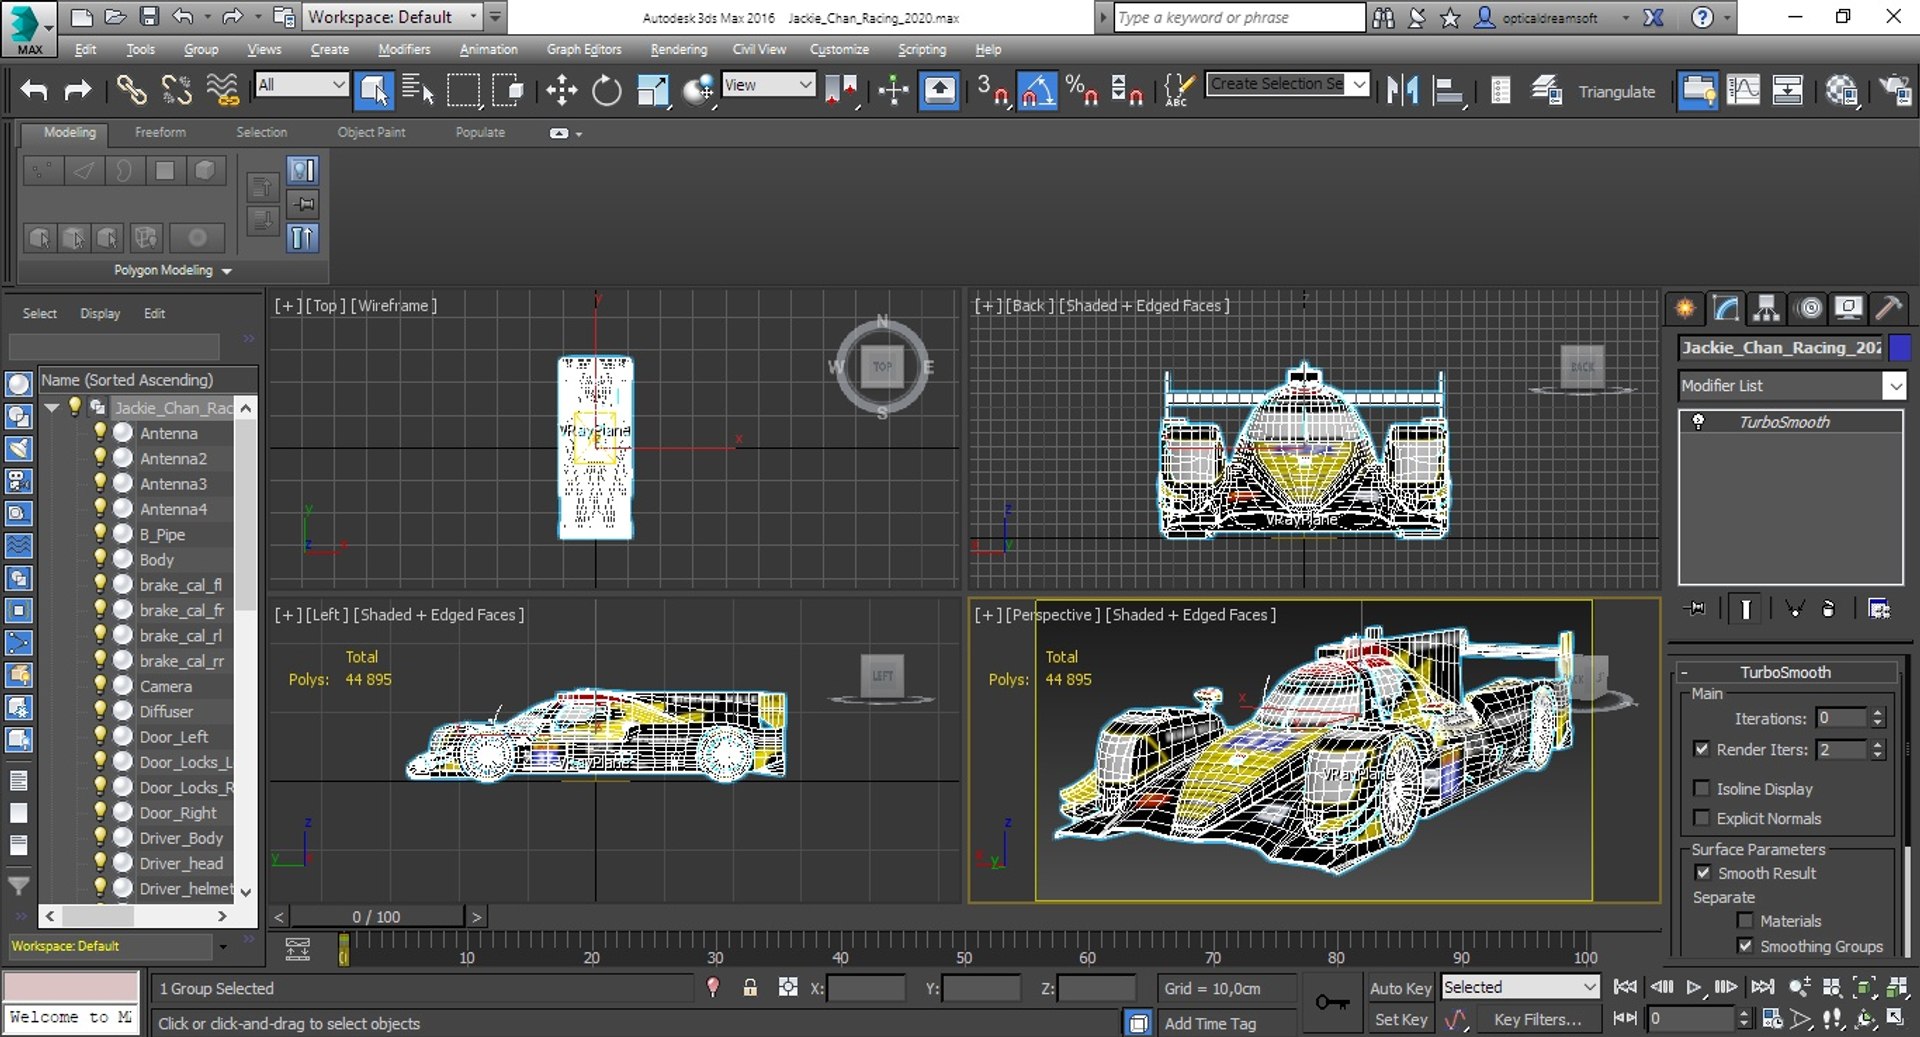Click the time slider 0 / 100 handle
The image size is (1920, 1037).
377,916
